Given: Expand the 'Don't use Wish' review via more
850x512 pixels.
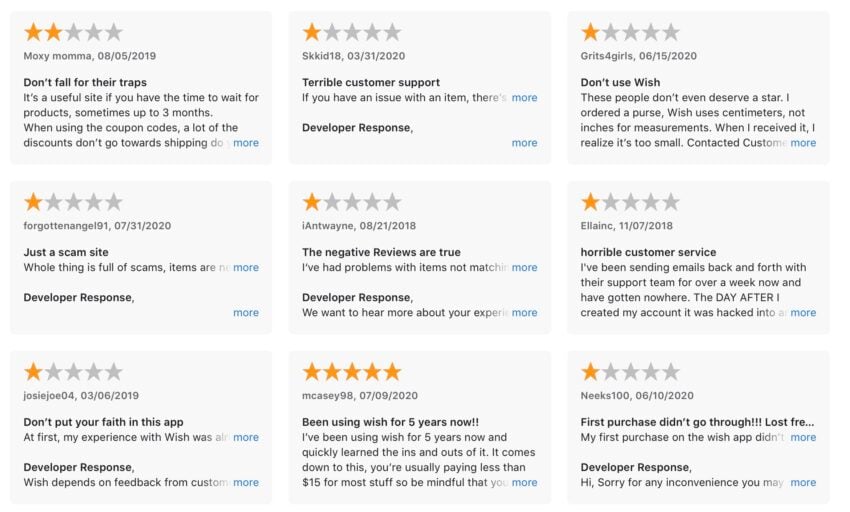Looking at the screenshot, I should tap(803, 143).
